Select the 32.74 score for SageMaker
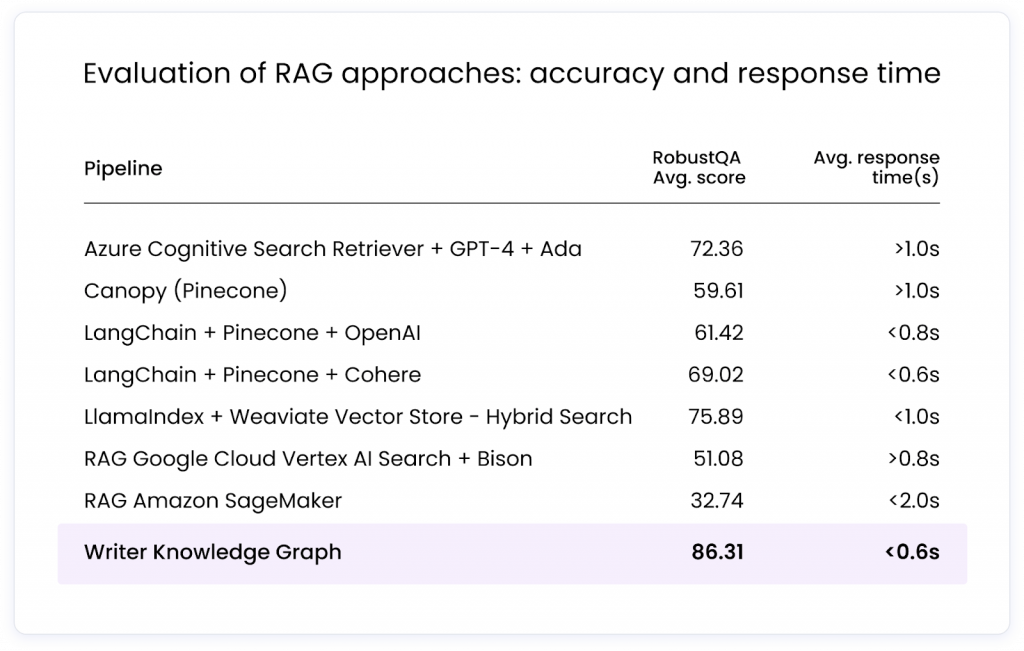This screenshot has height=651, width=1024. click(x=717, y=500)
